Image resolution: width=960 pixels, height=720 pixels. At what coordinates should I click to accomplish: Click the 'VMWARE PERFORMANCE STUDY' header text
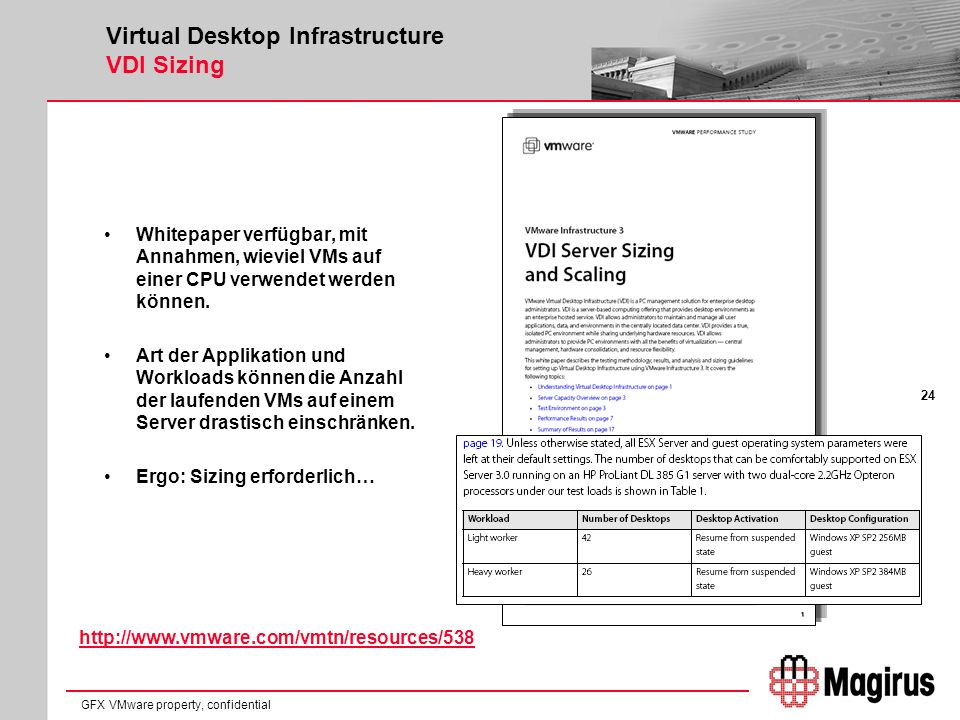click(x=713, y=132)
